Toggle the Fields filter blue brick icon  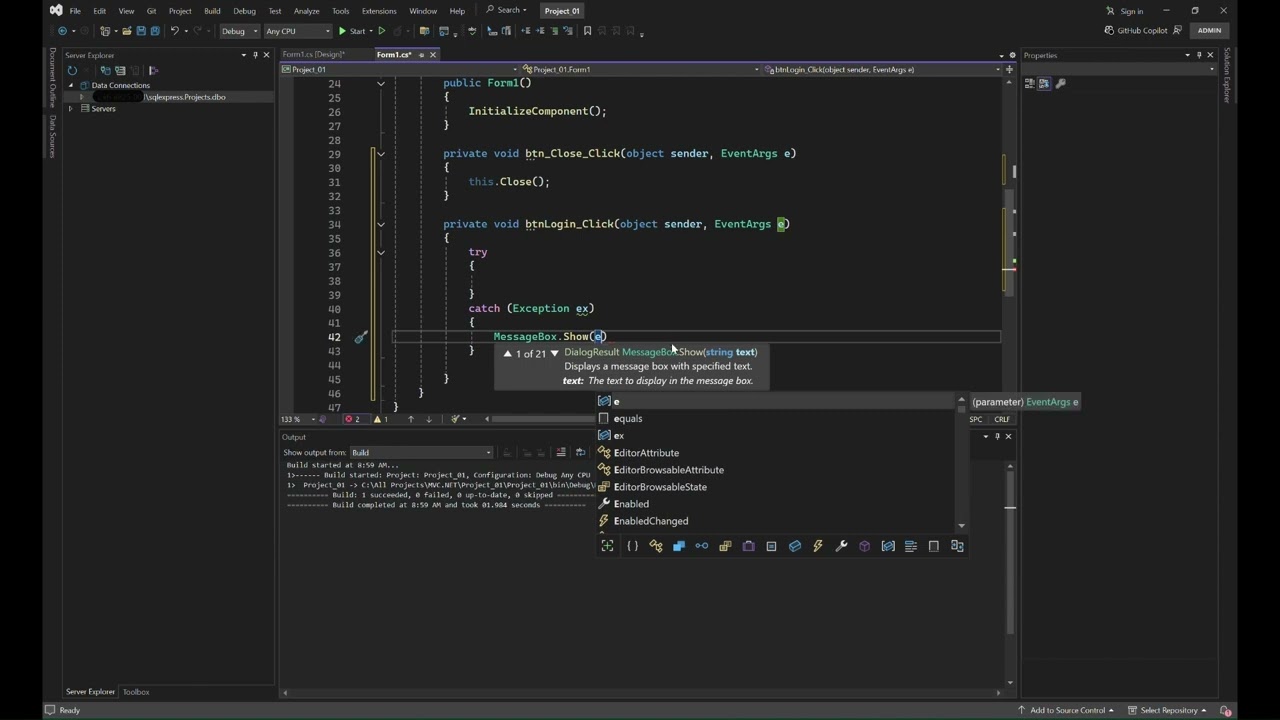795,546
